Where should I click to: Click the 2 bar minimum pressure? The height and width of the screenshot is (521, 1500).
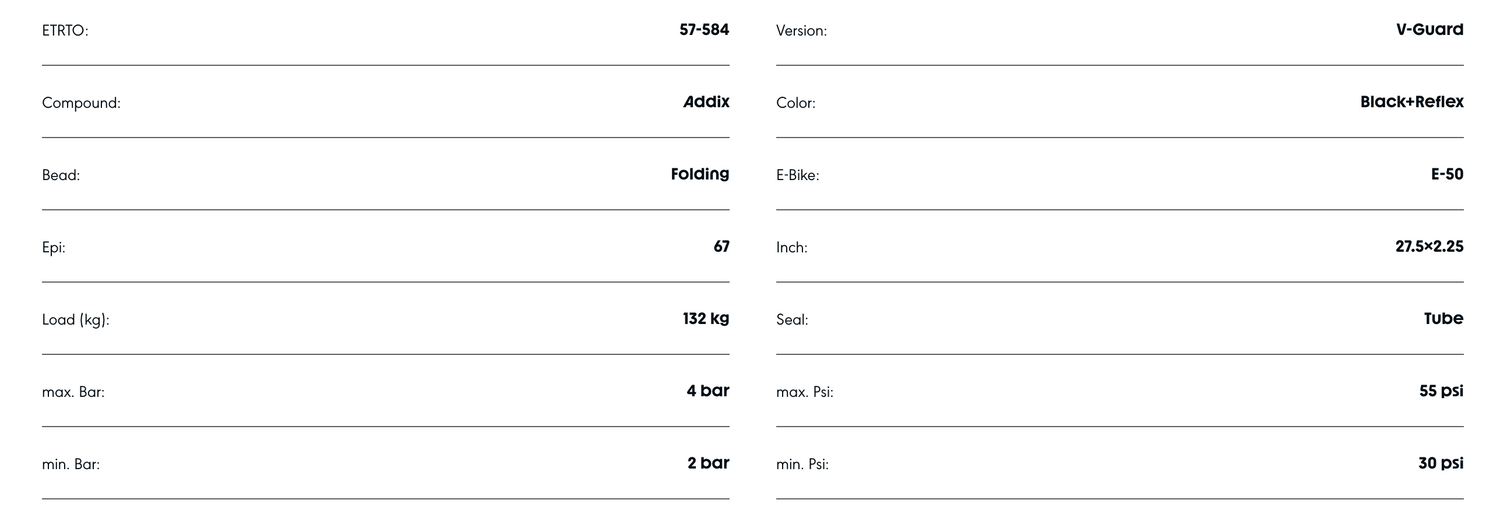[x=708, y=463]
